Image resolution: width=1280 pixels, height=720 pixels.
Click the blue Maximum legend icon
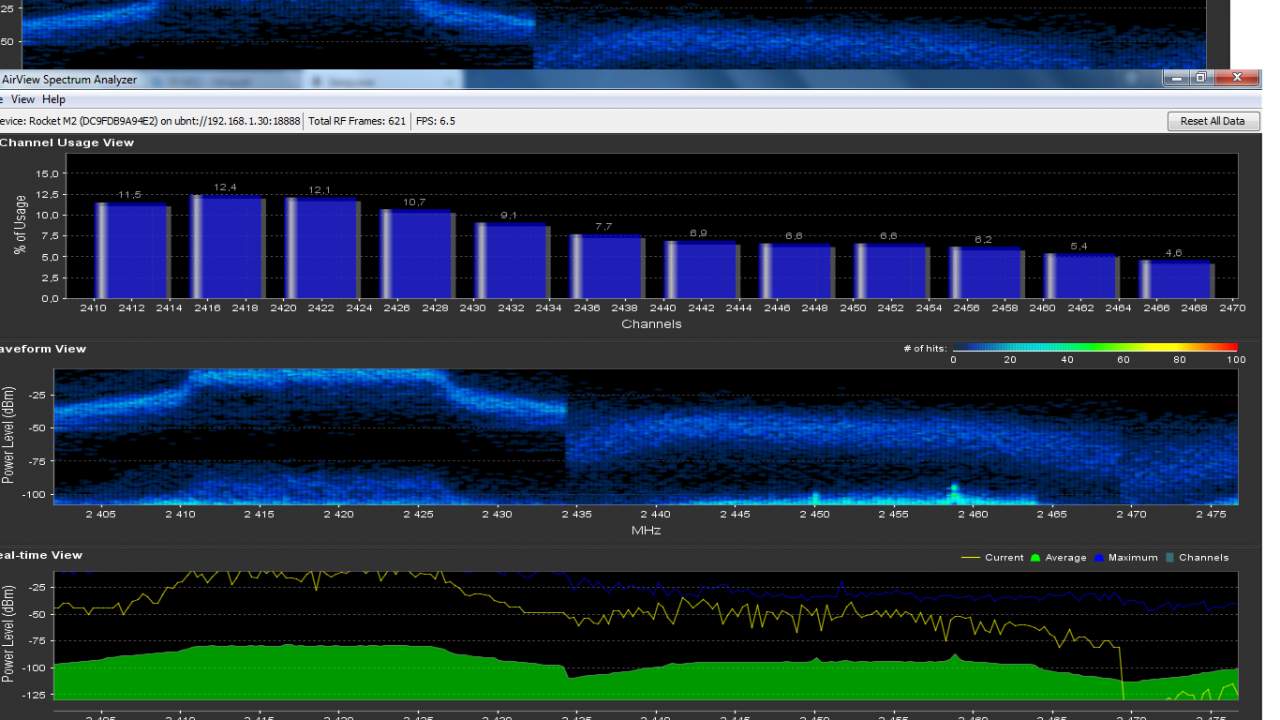tap(1098, 558)
